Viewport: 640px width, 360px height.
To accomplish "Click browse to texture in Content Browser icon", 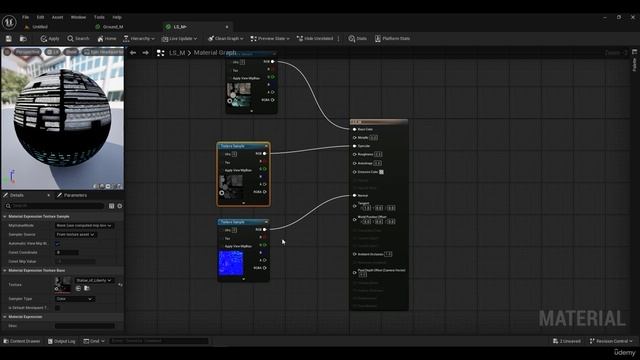I will pyautogui.click(x=87, y=289).
